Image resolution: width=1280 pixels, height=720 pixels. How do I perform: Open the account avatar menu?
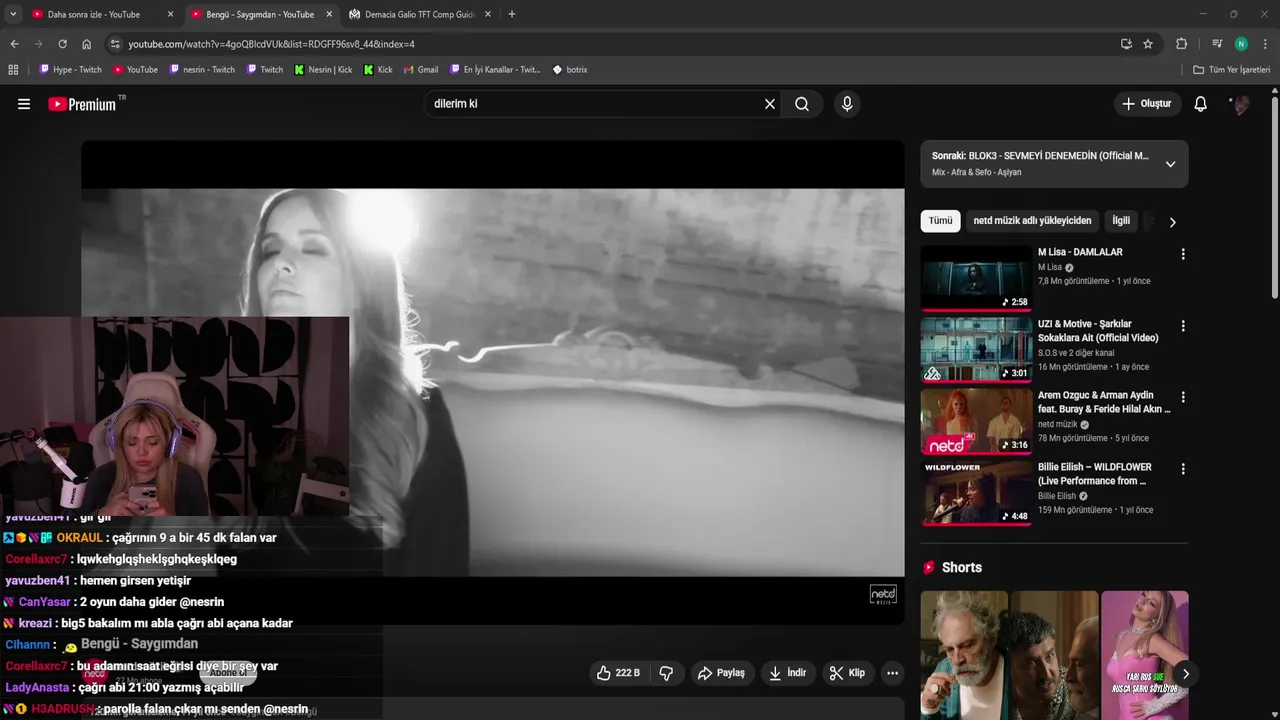[x=1240, y=104]
